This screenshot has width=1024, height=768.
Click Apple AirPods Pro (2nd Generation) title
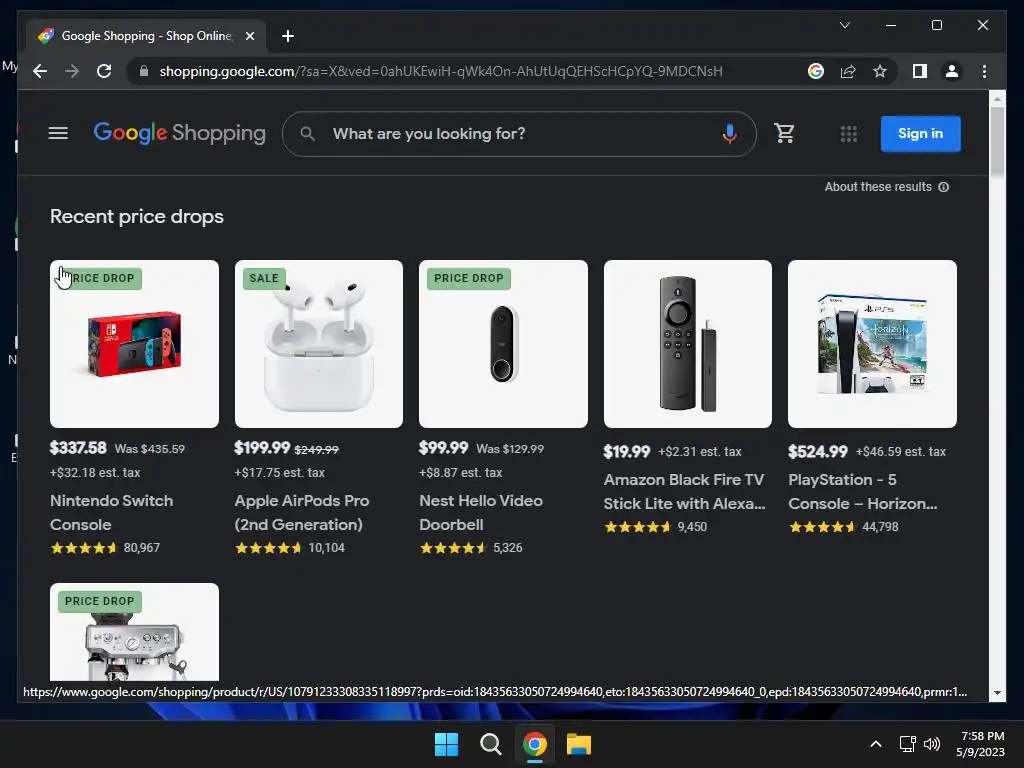click(x=302, y=513)
